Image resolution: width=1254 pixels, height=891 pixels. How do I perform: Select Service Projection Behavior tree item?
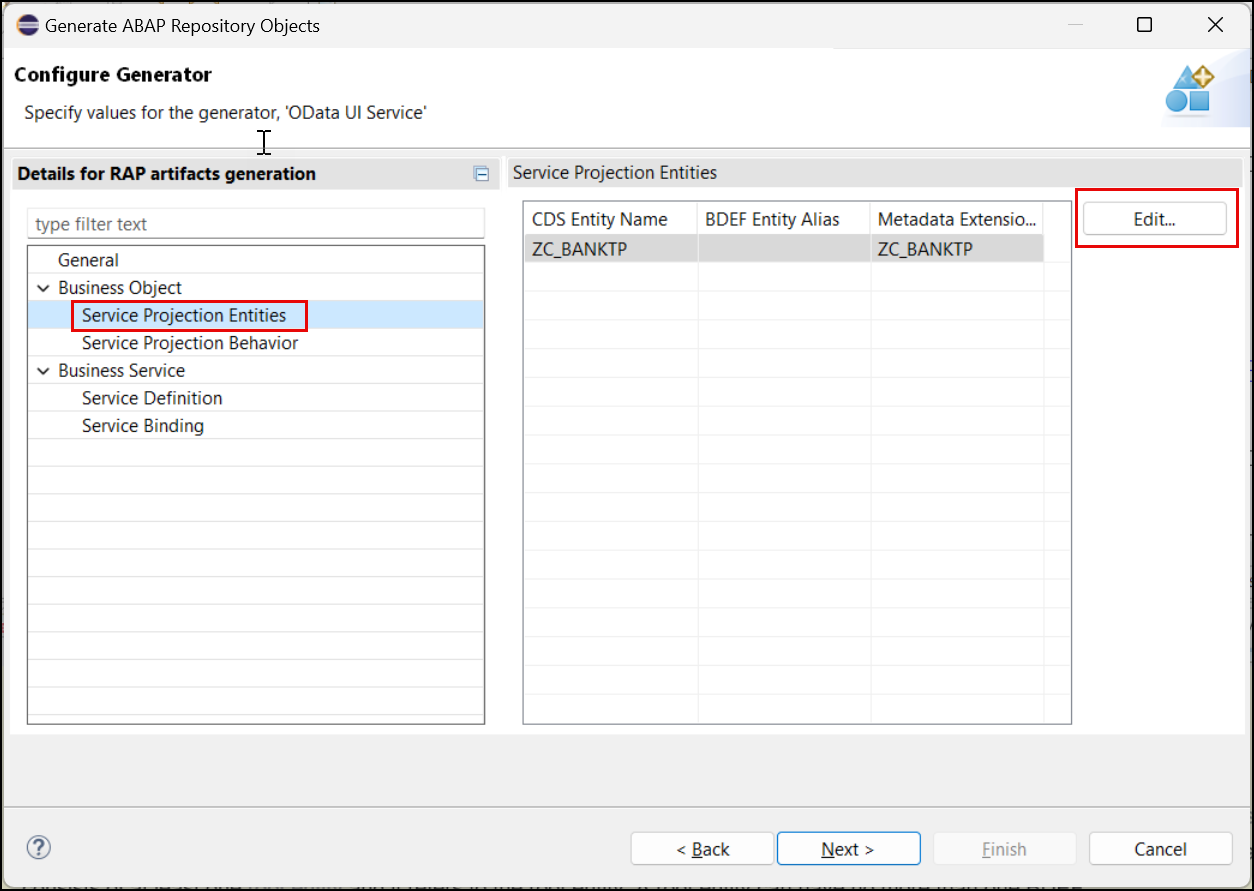click(x=190, y=343)
